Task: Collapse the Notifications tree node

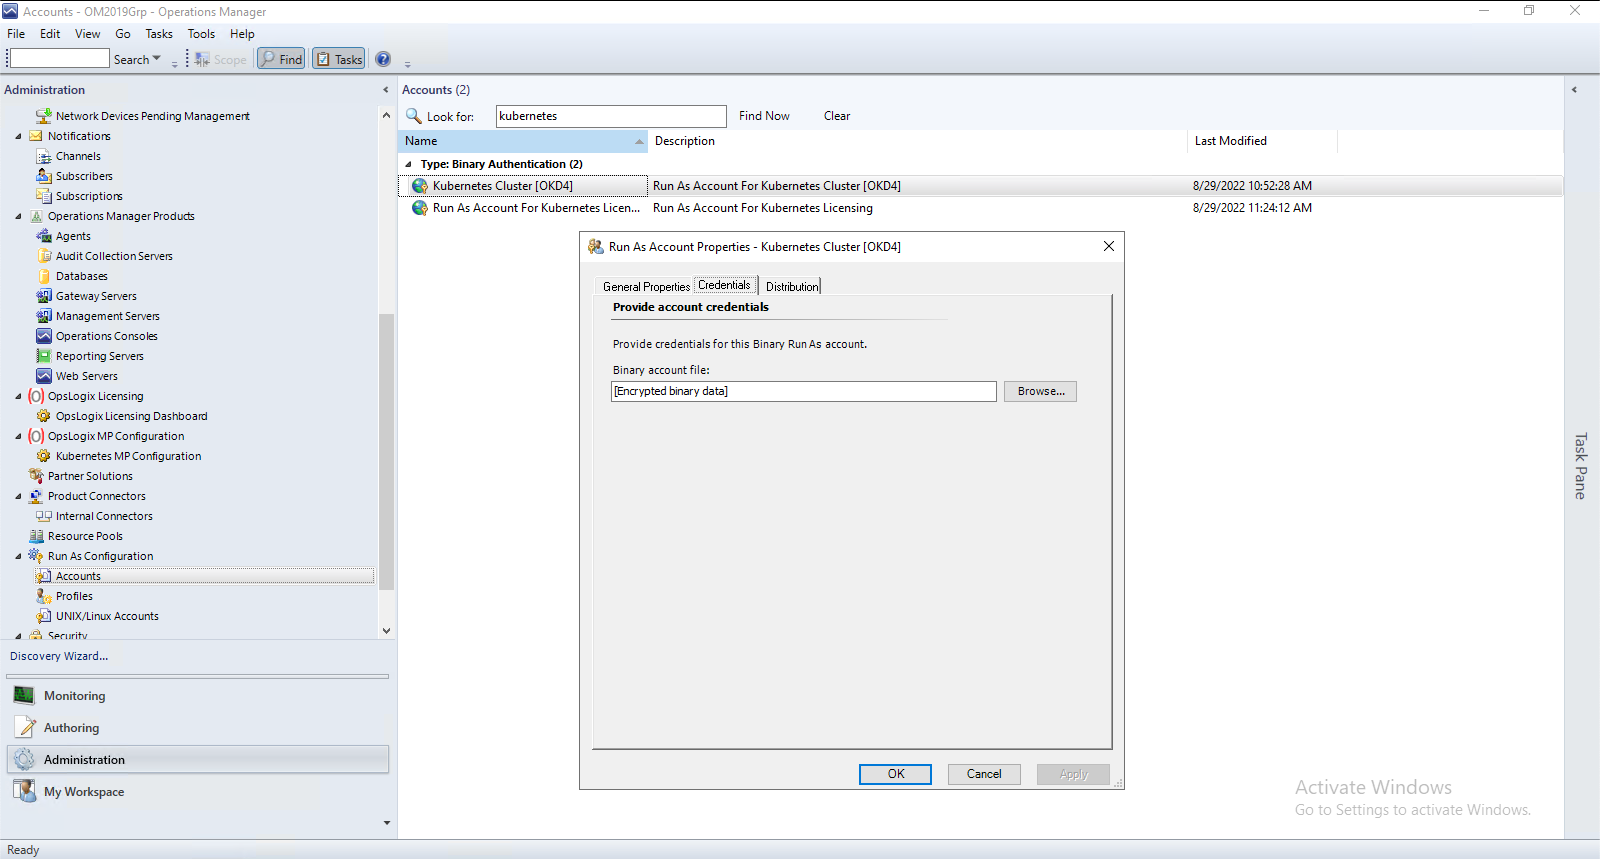Action: click(x=18, y=136)
